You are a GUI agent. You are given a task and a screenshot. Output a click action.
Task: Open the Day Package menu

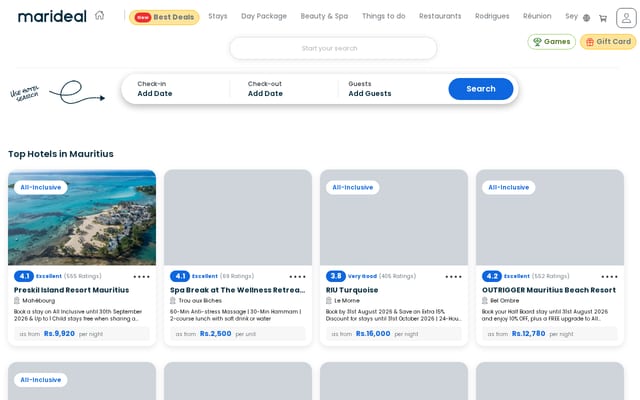264,16
